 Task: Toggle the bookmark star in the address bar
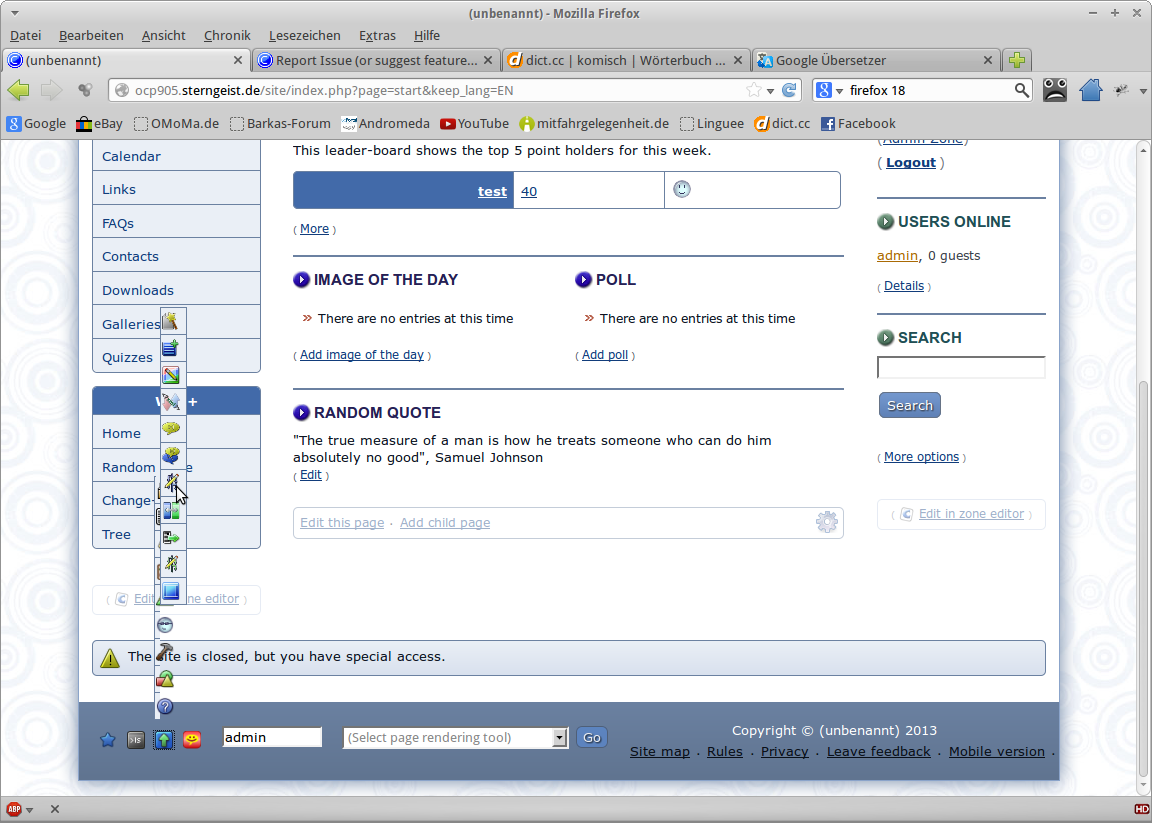coord(753,90)
